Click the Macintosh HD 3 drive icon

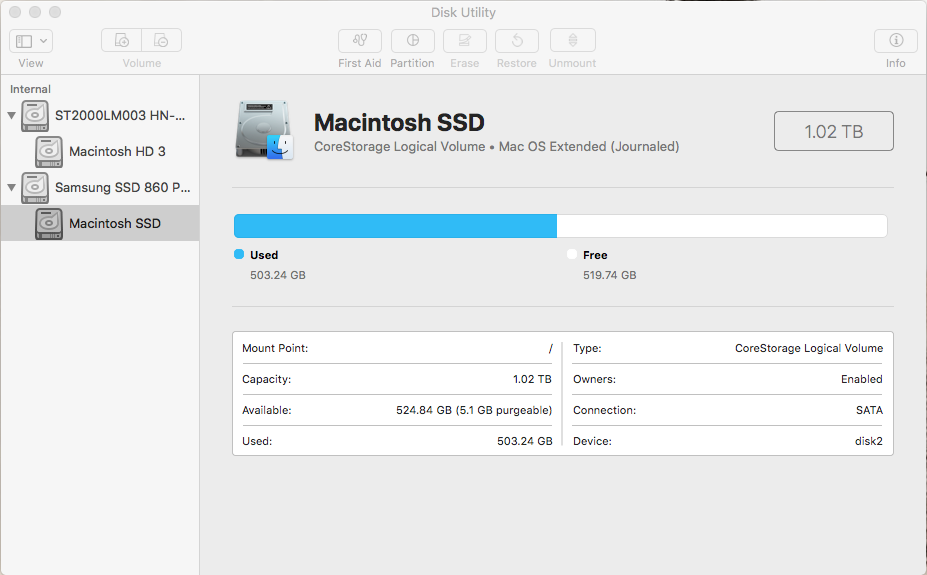coord(48,152)
